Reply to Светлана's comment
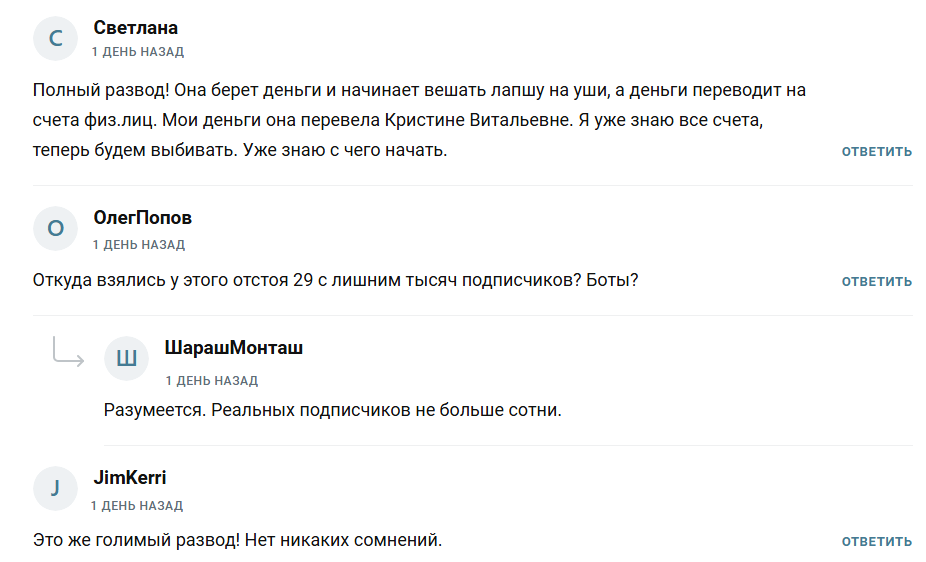This screenshot has height=562, width=926. click(x=876, y=152)
